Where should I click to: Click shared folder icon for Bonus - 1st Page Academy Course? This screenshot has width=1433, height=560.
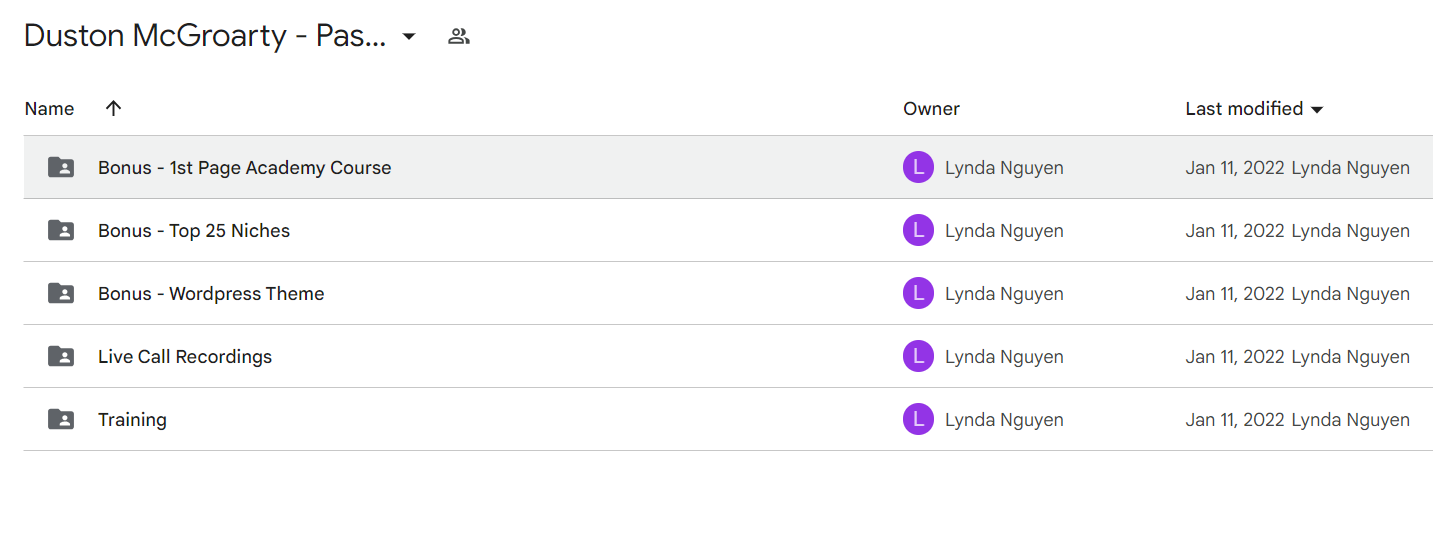tap(61, 167)
